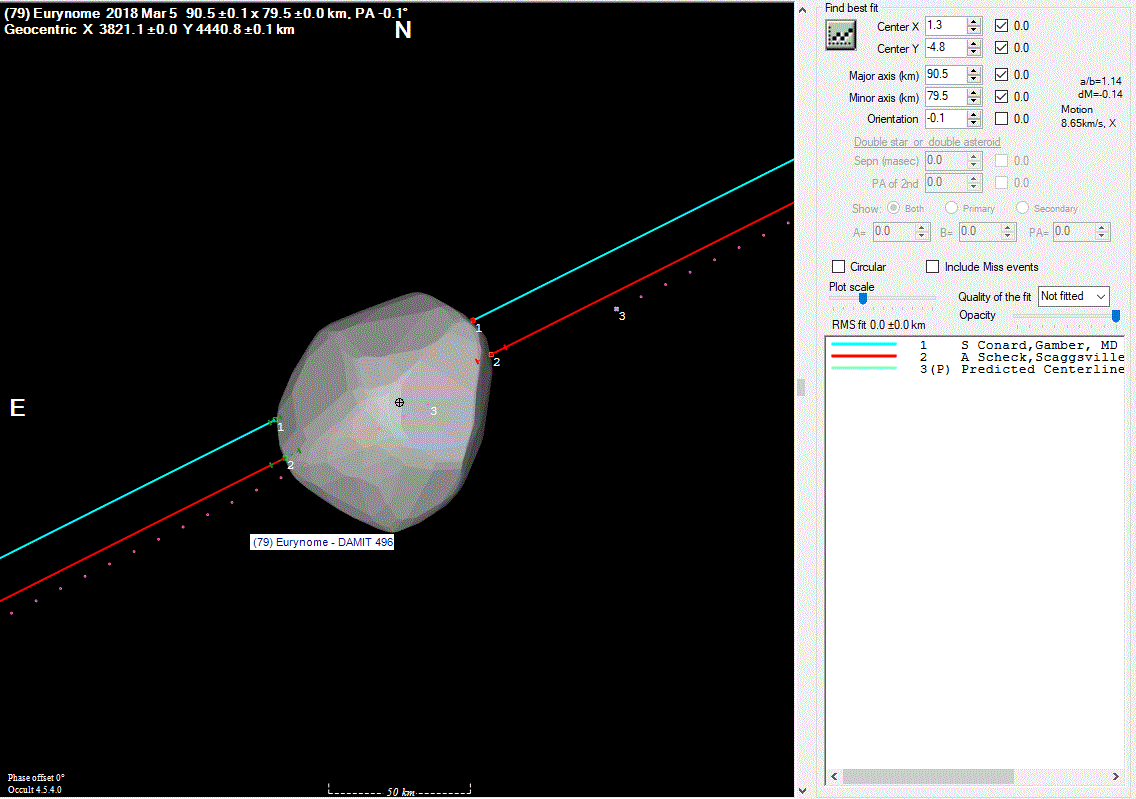Click the Minor axis (km) input field

click(x=945, y=96)
